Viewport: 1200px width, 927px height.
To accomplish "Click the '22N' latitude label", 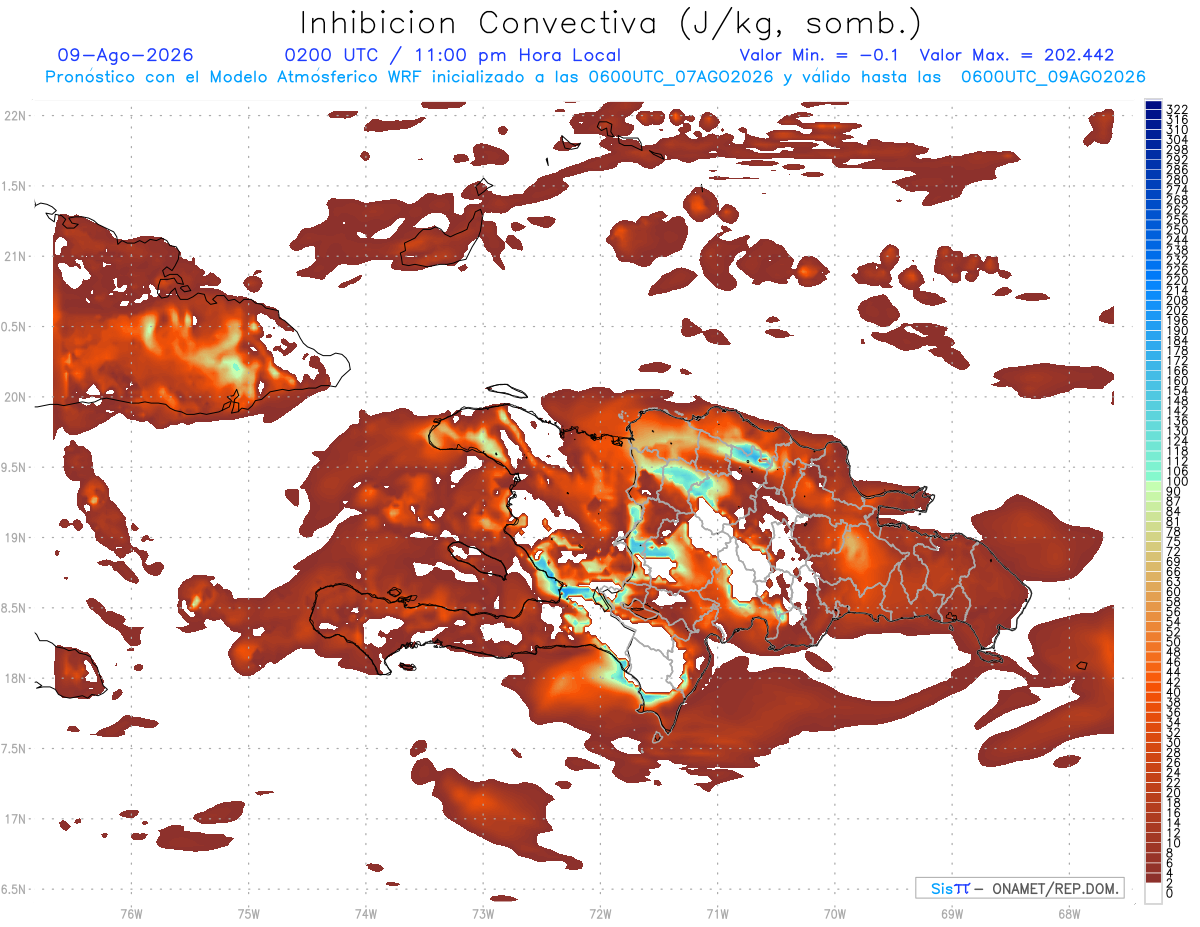I will (16, 116).
